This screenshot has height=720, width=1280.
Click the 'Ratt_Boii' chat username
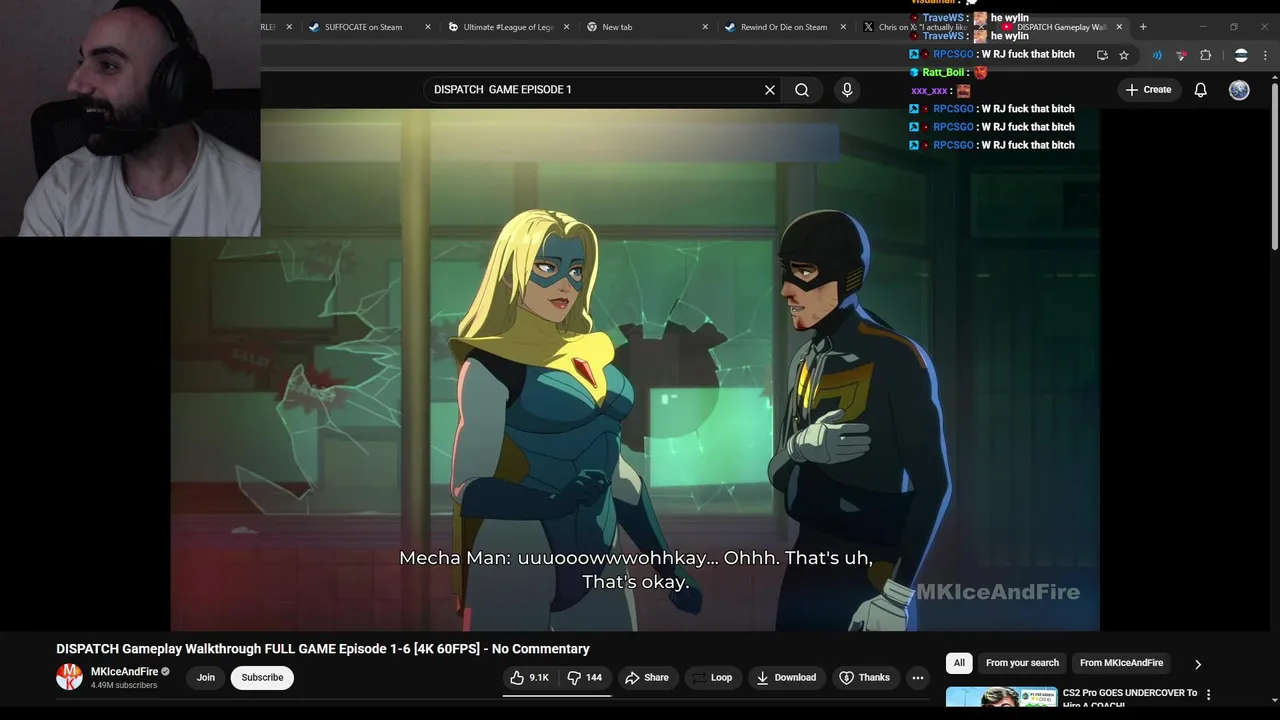click(x=942, y=73)
